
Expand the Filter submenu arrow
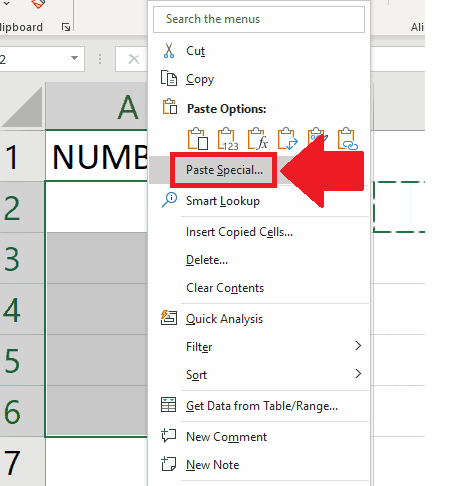[x=358, y=346]
